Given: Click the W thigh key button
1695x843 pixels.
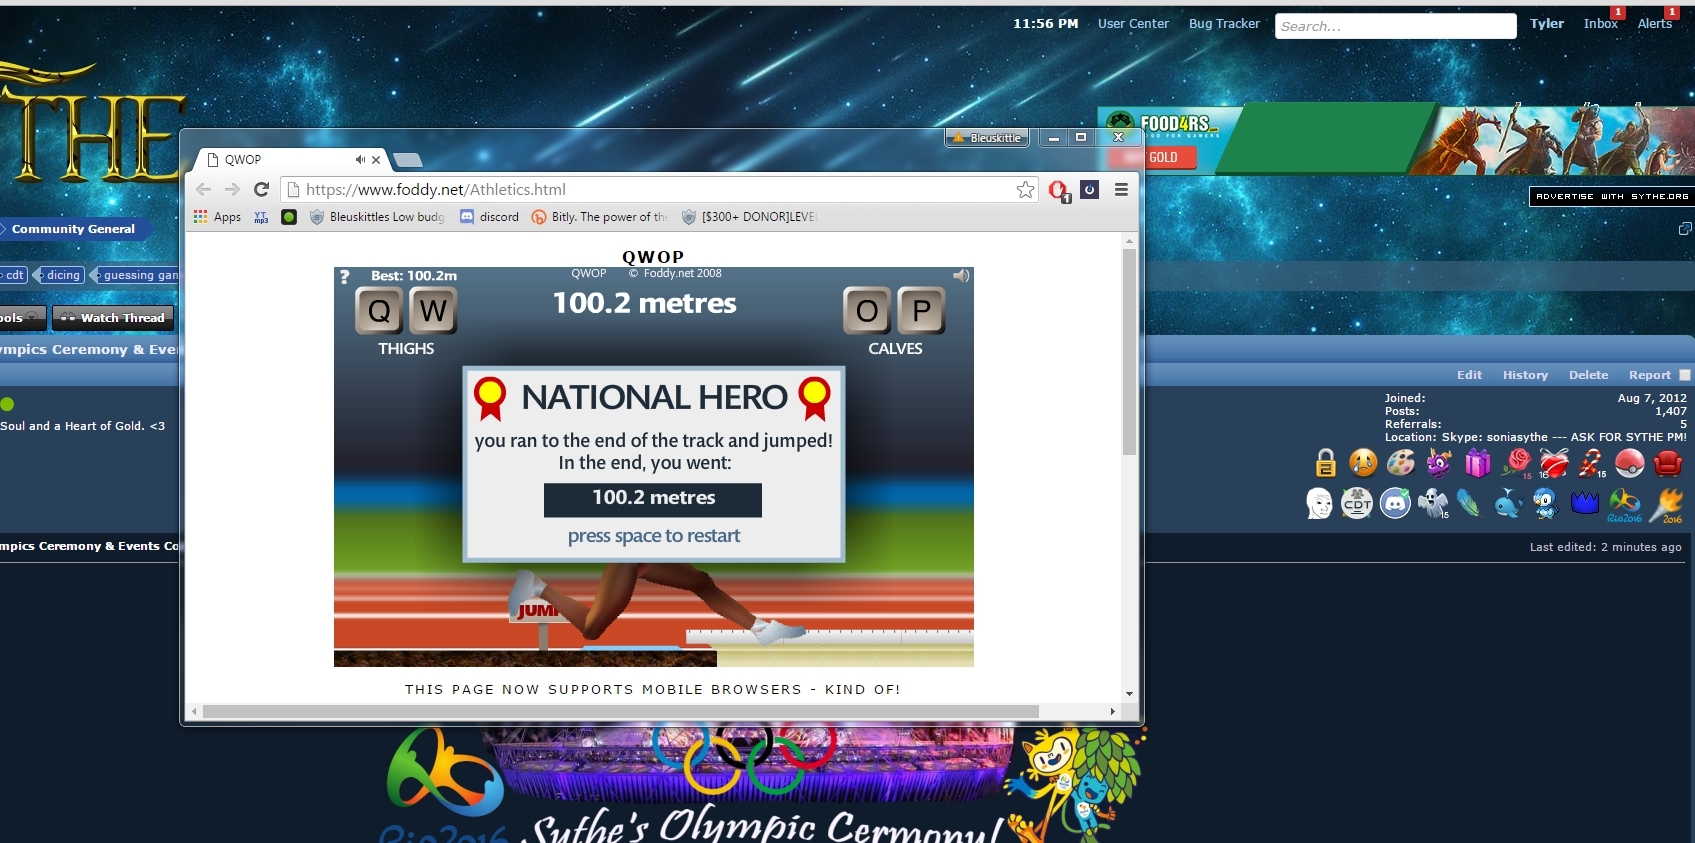Looking at the screenshot, I should tap(433, 311).
